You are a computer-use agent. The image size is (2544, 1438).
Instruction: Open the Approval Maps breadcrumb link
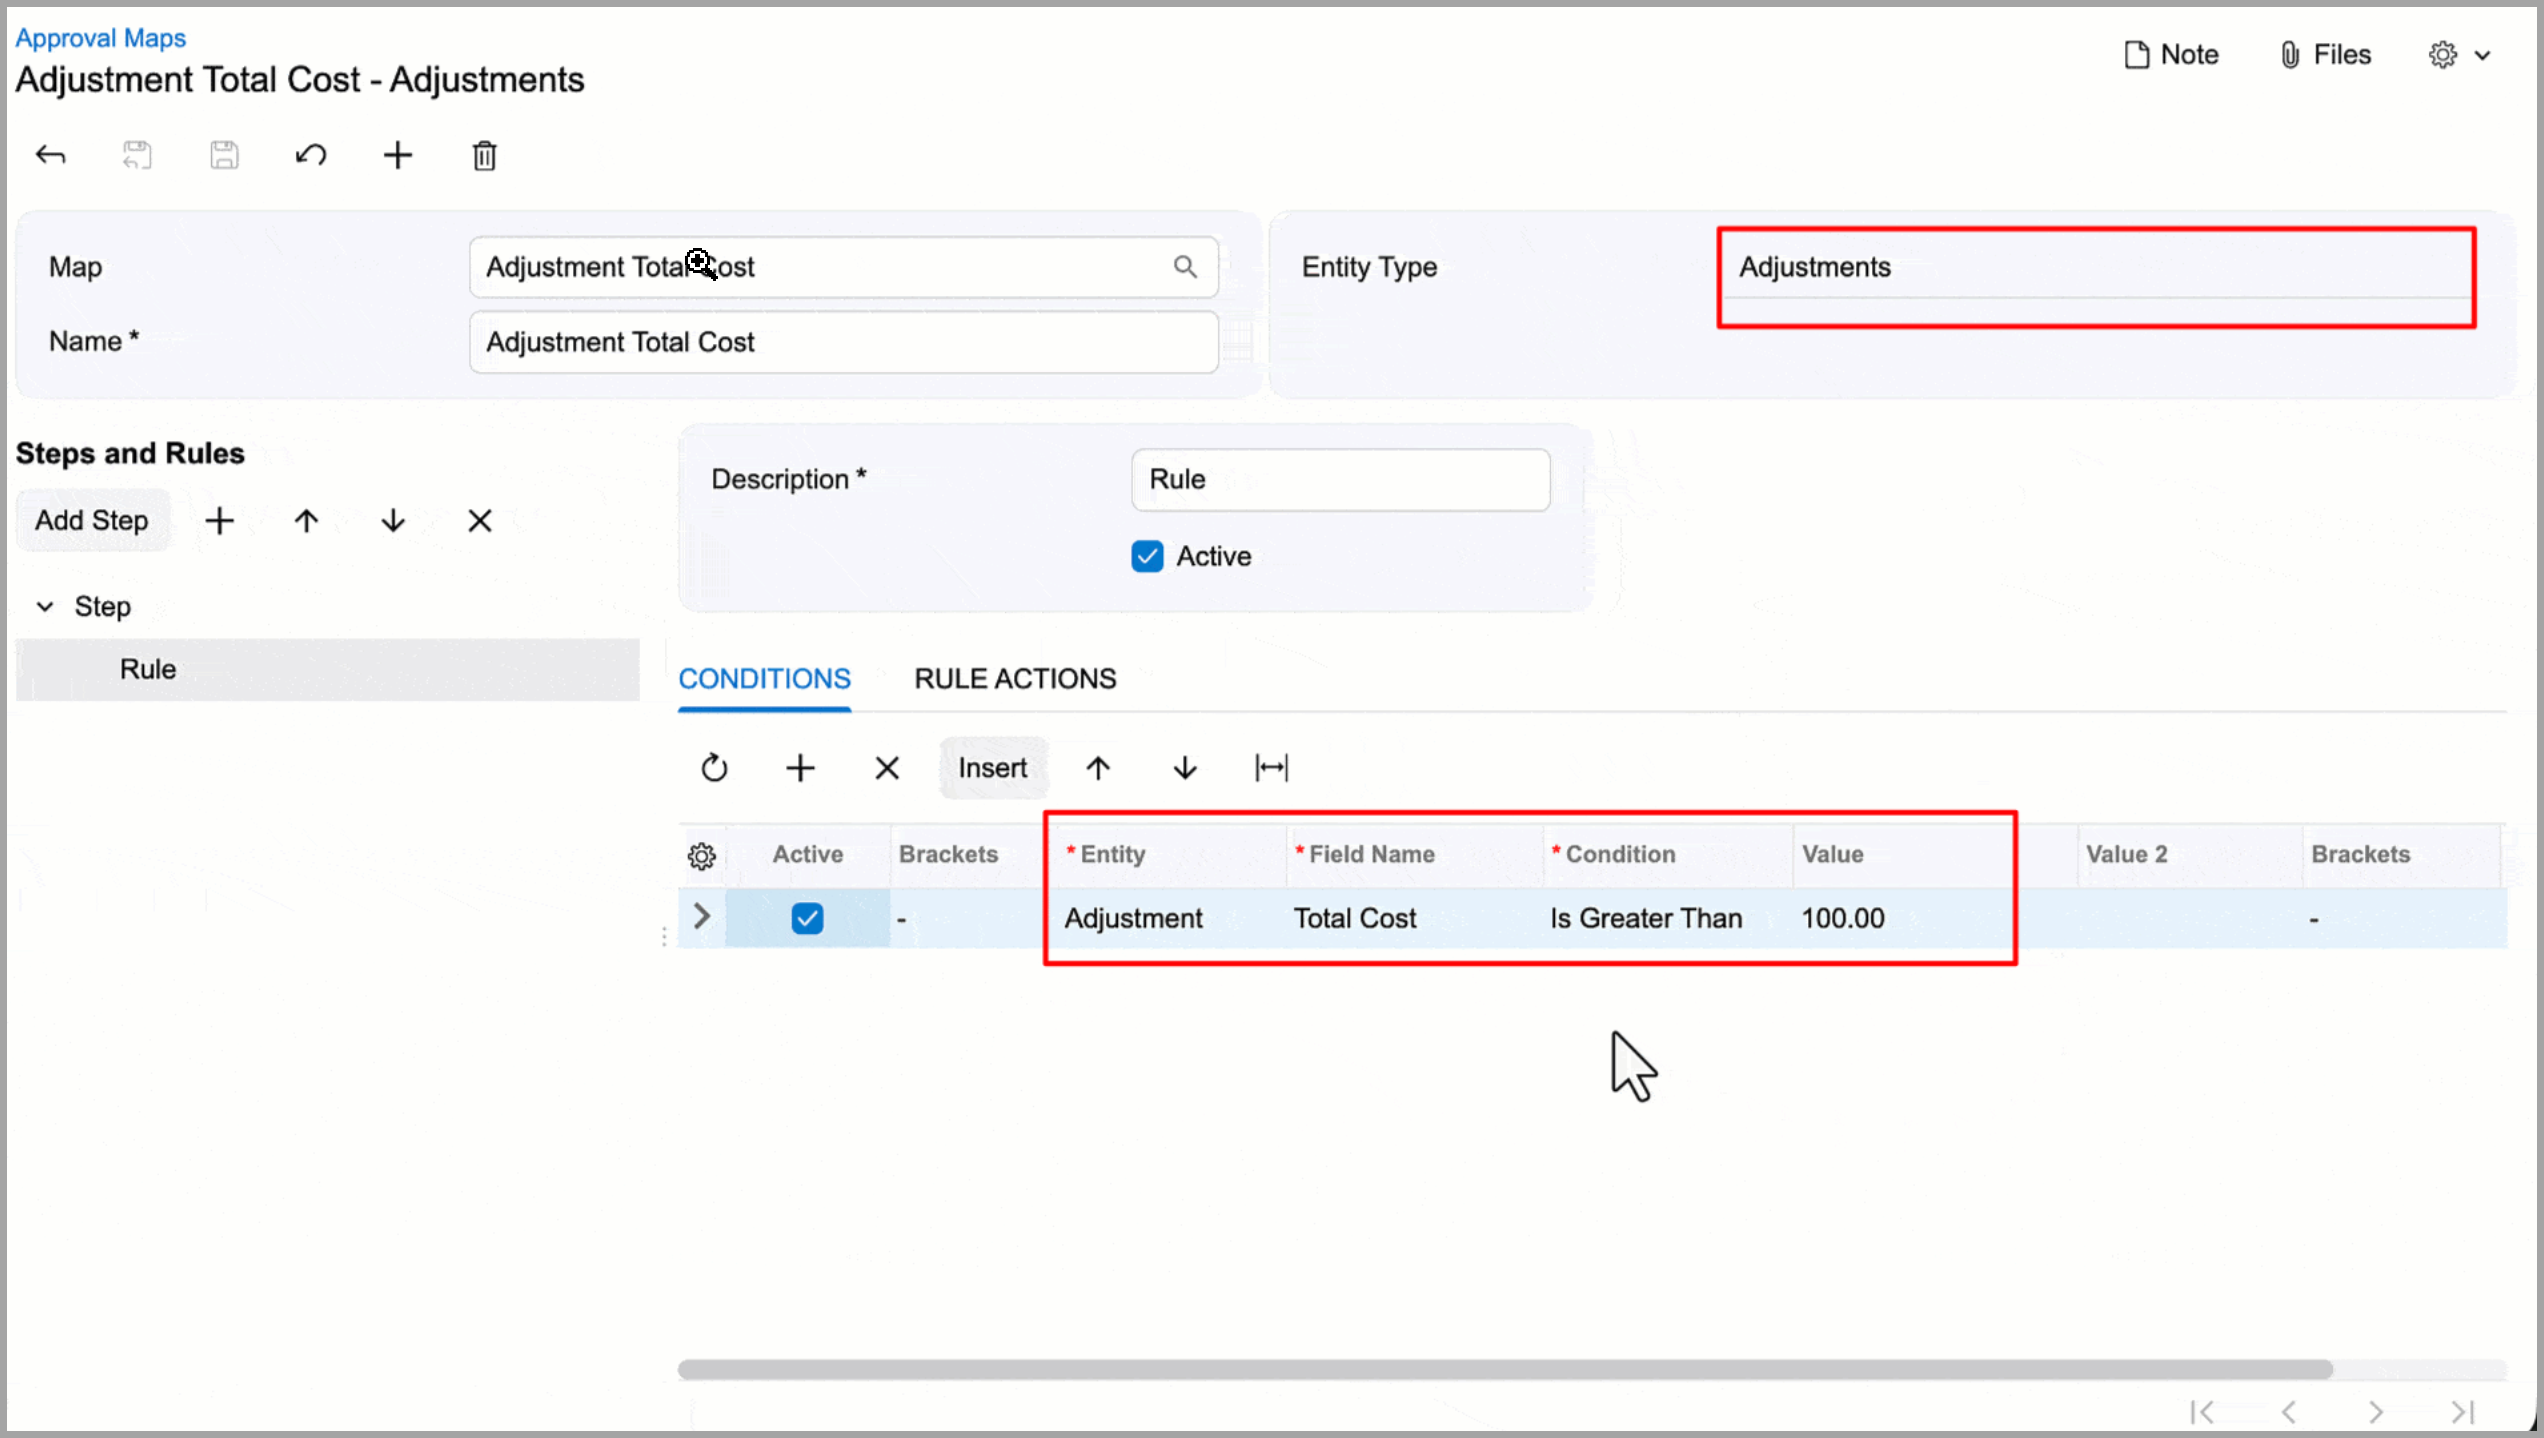[x=100, y=38]
